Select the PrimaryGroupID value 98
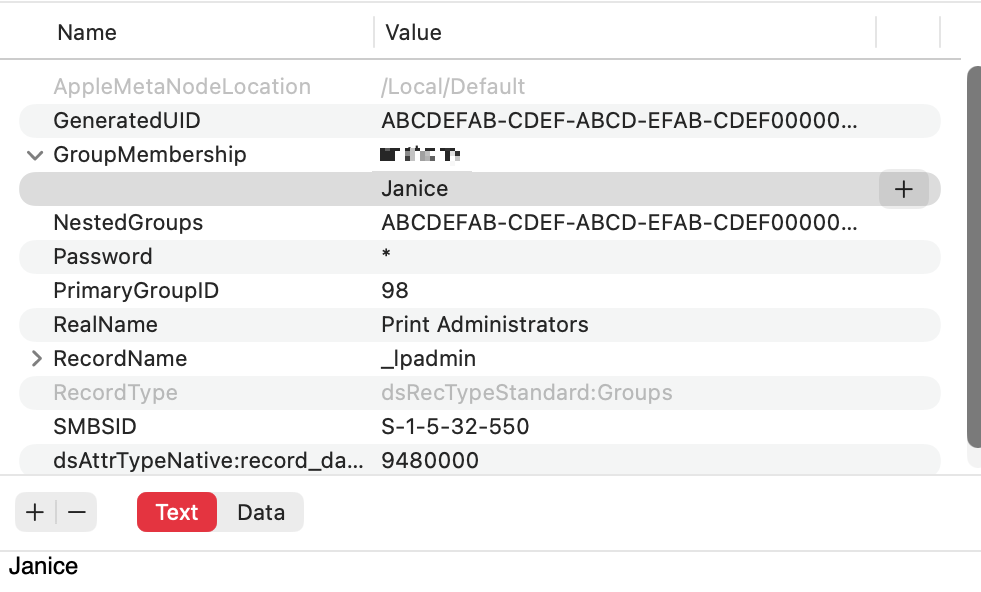Screen dimensions: 981x592 coord(395,291)
